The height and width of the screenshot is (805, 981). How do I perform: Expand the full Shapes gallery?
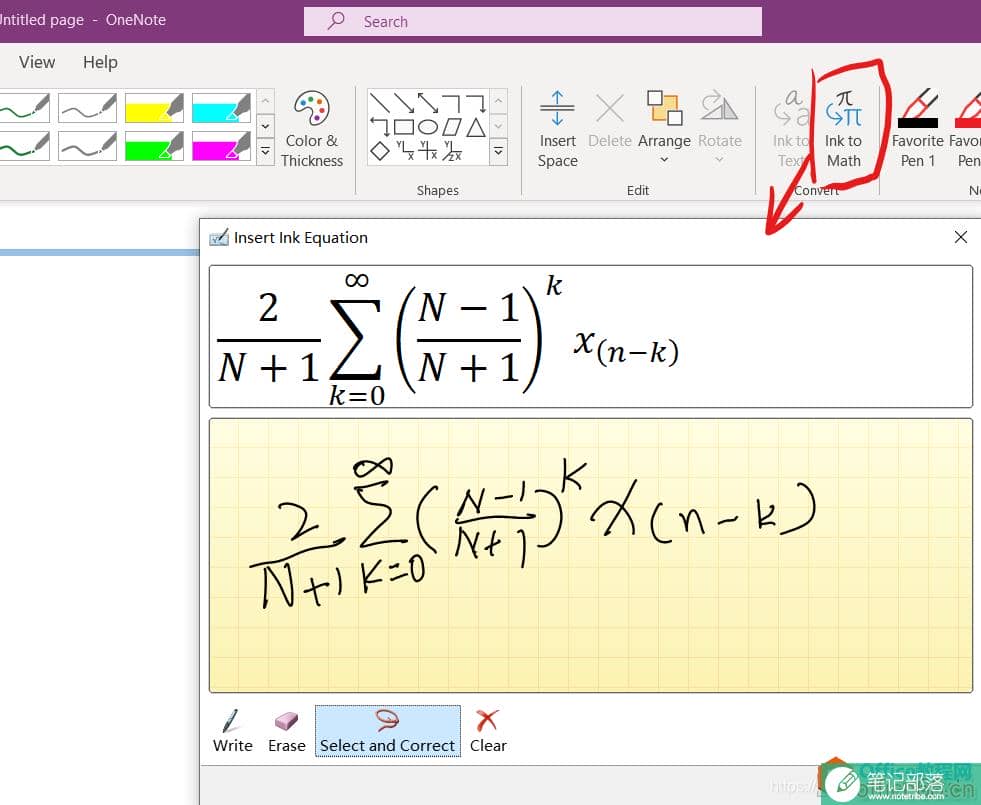click(498, 151)
